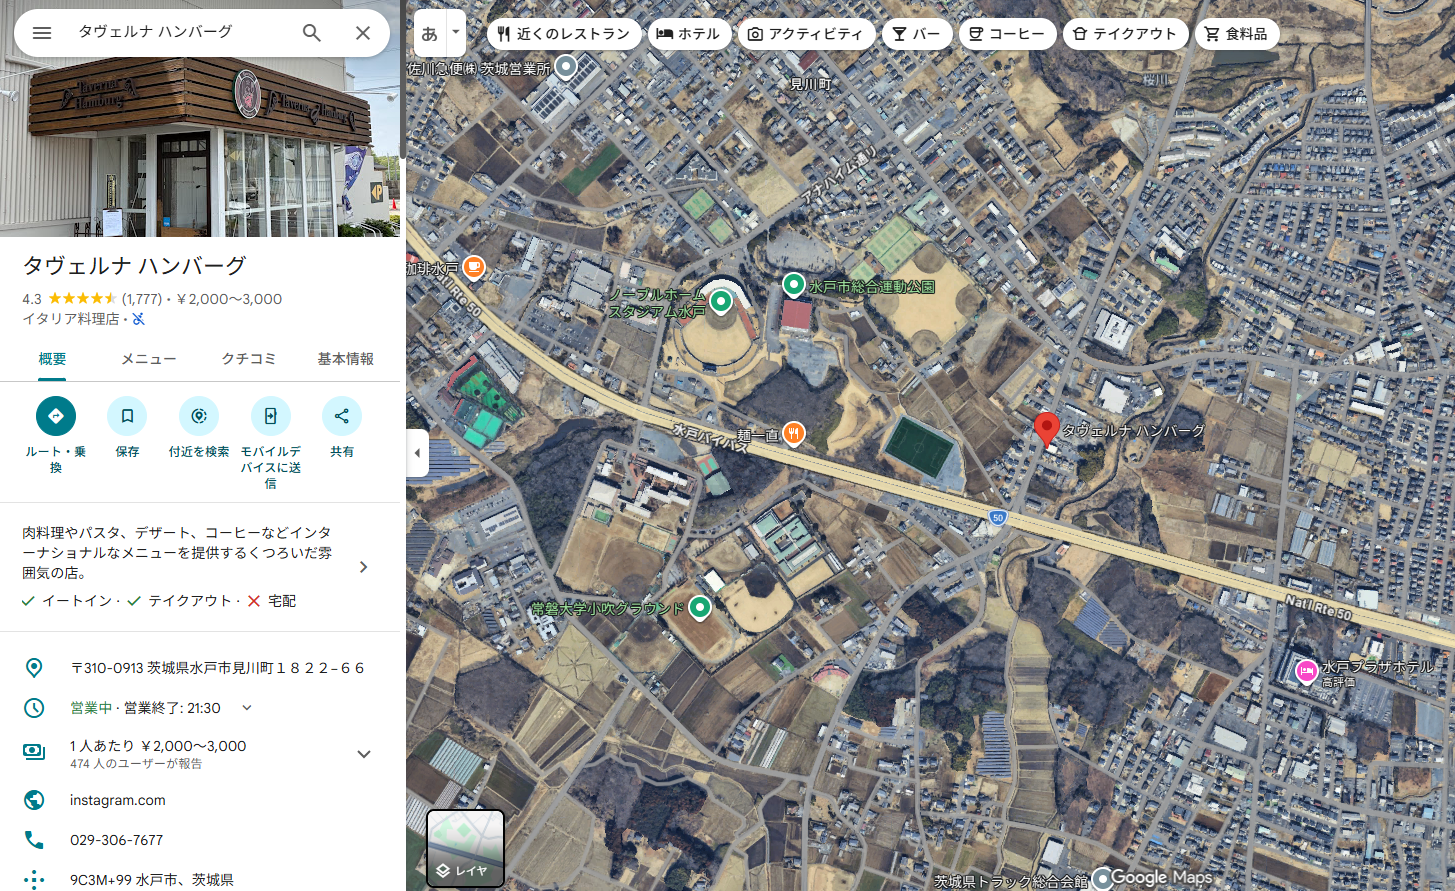Open the instagram.com website link
This screenshot has height=891, width=1455.
coord(118,800)
